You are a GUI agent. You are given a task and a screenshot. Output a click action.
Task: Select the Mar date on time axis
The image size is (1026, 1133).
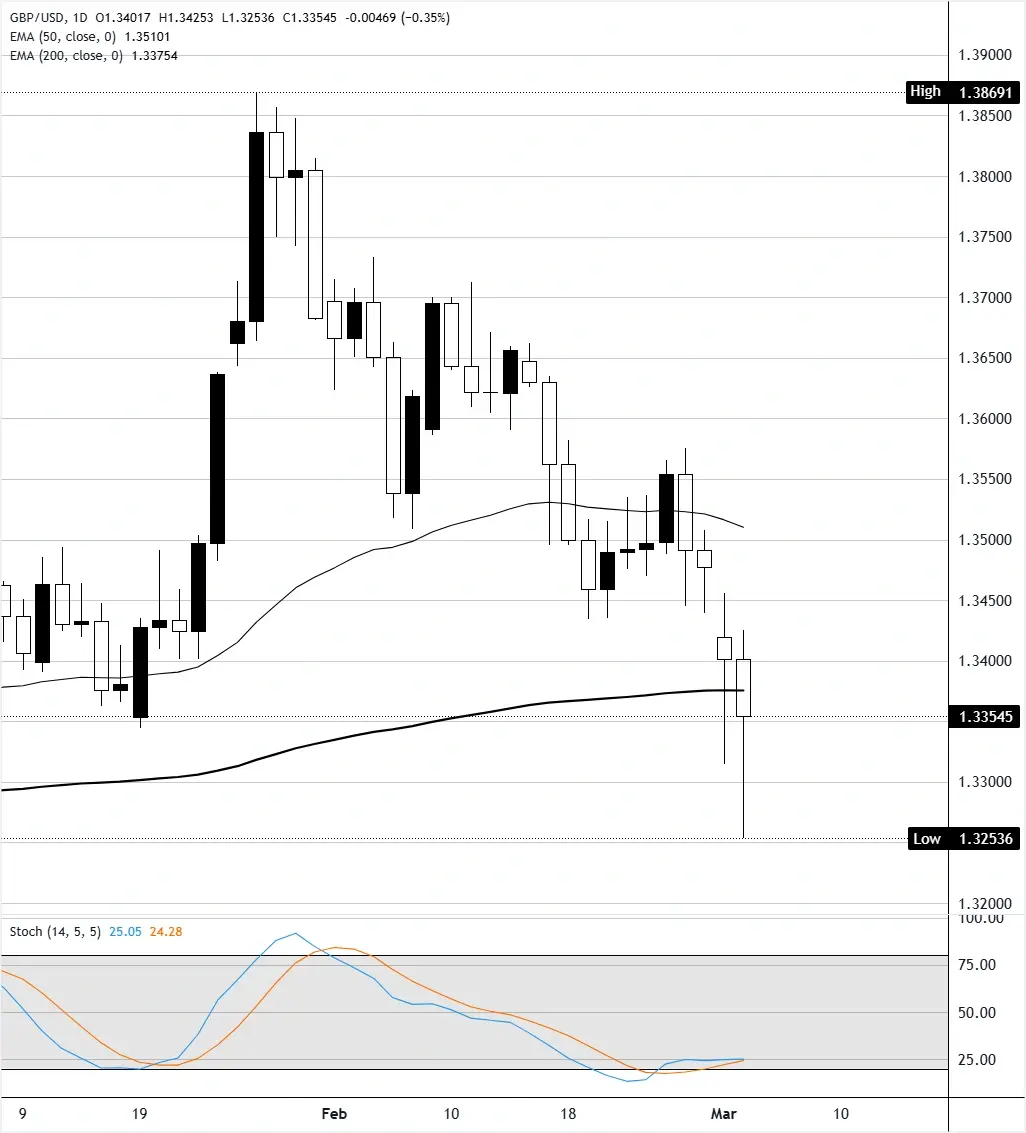pyautogui.click(x=722, y=1113)
